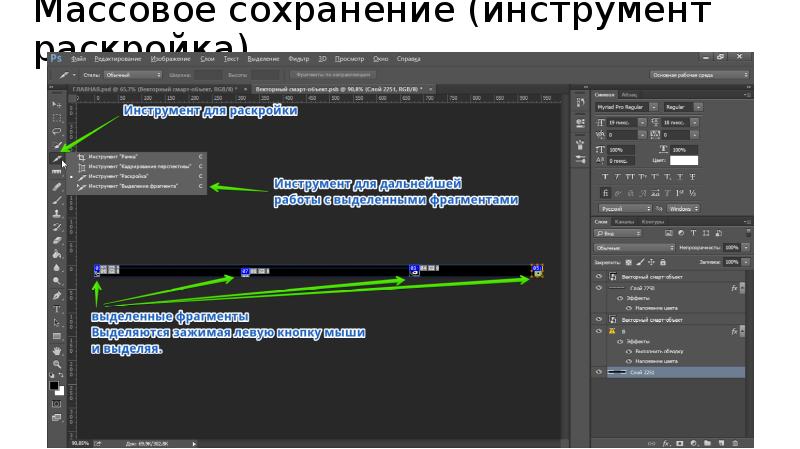The image size is (800, 449).
Task: Select the Rectangular Marquee tool
Action: [57, 117]
